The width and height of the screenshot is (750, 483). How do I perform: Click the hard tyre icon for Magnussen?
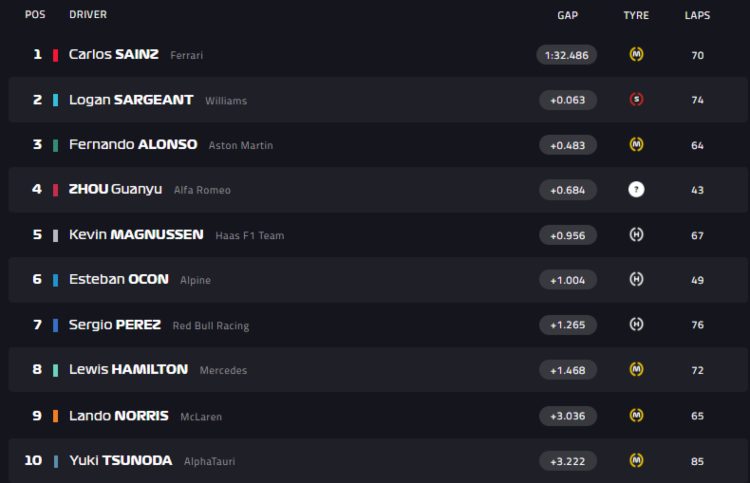click(x=636, y=235)
